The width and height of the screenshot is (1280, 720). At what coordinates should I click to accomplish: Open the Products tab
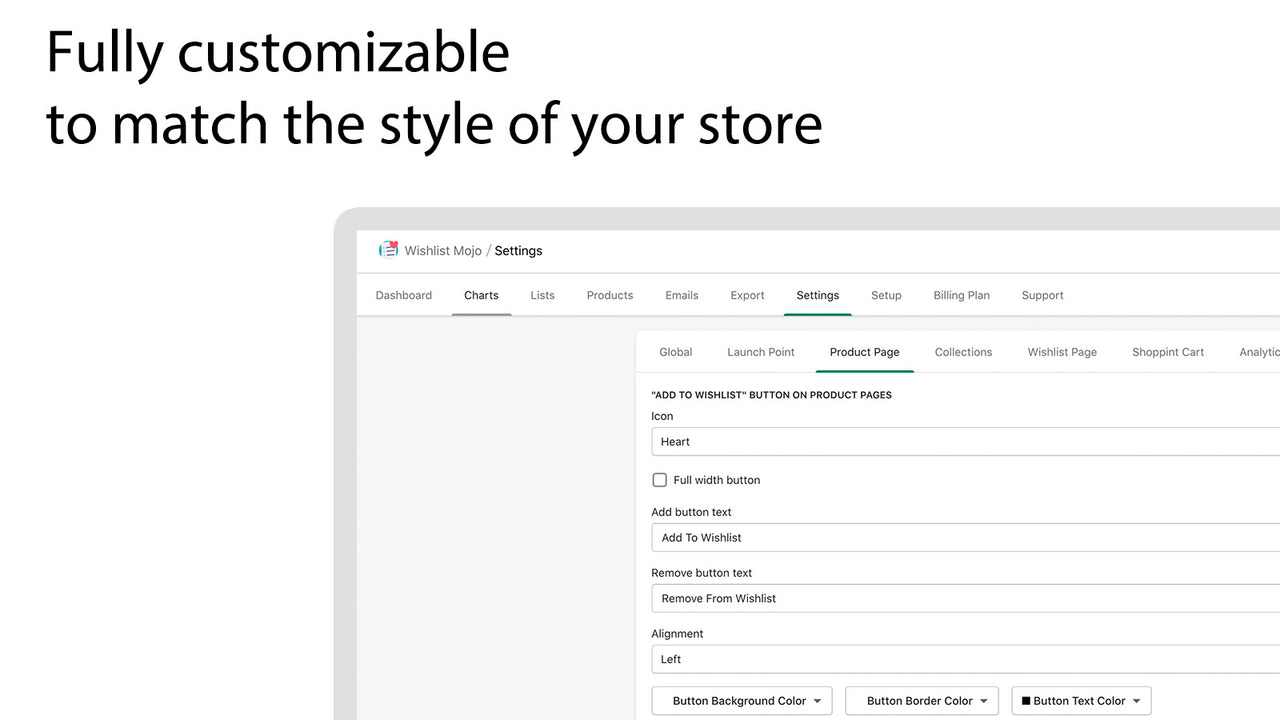point(610,295)
